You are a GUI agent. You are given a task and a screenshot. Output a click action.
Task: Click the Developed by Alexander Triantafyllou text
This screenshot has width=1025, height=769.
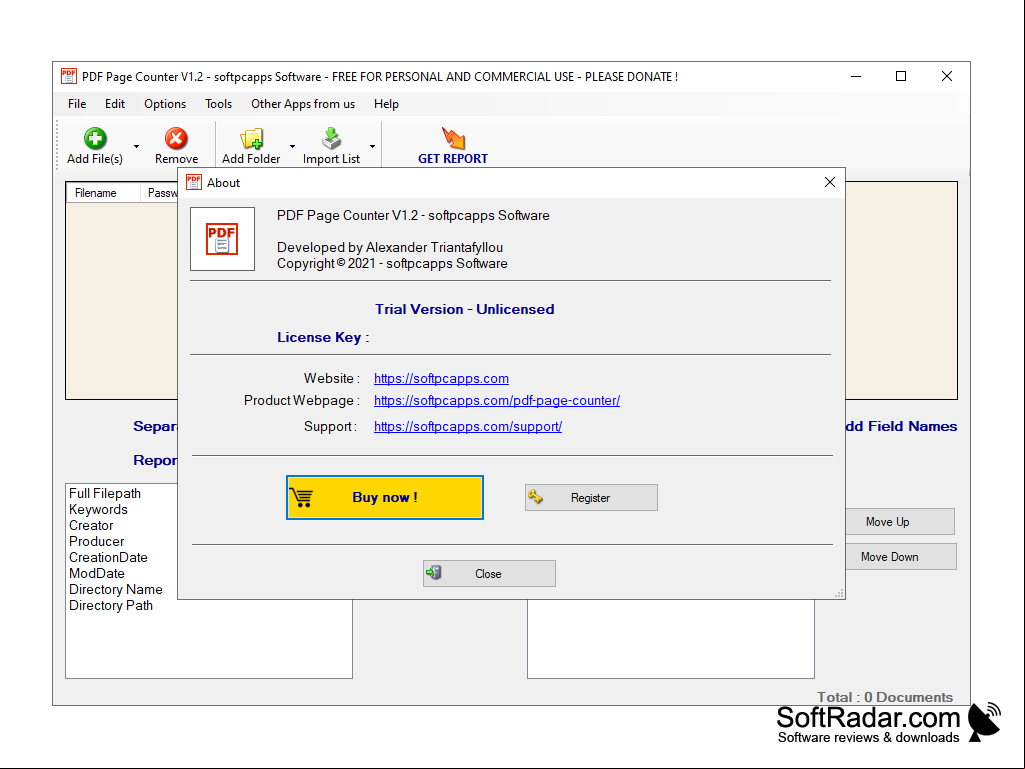tap(390, 247)
